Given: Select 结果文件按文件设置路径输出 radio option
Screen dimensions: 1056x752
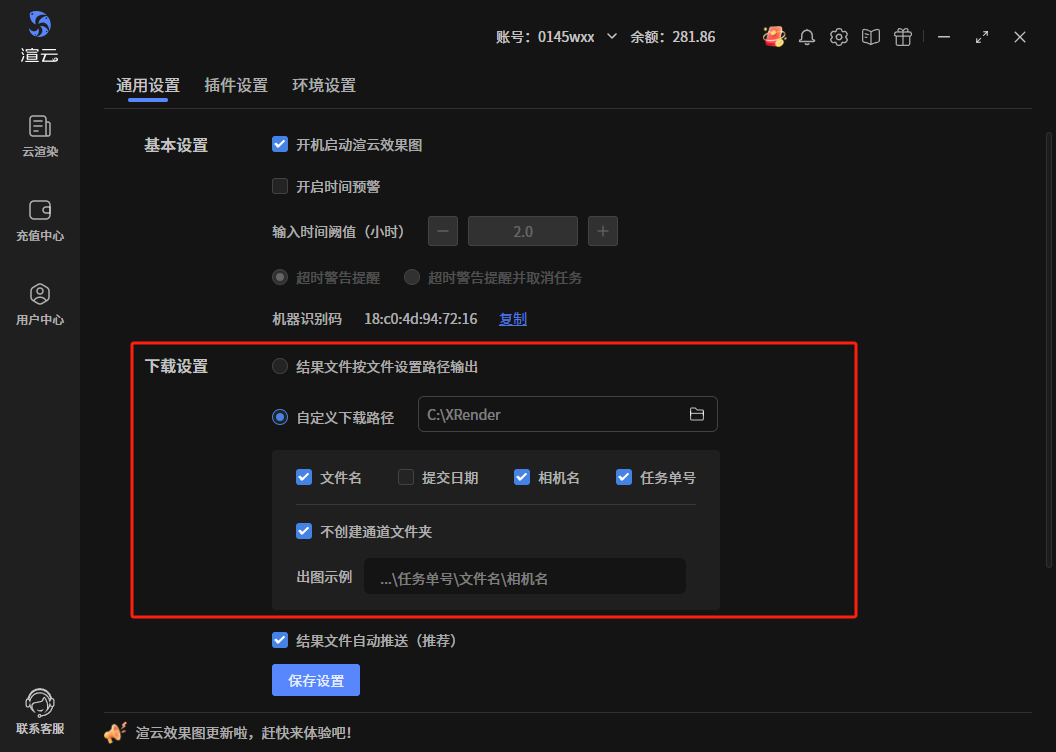Looking at the screenshot, I should (280, 367).
